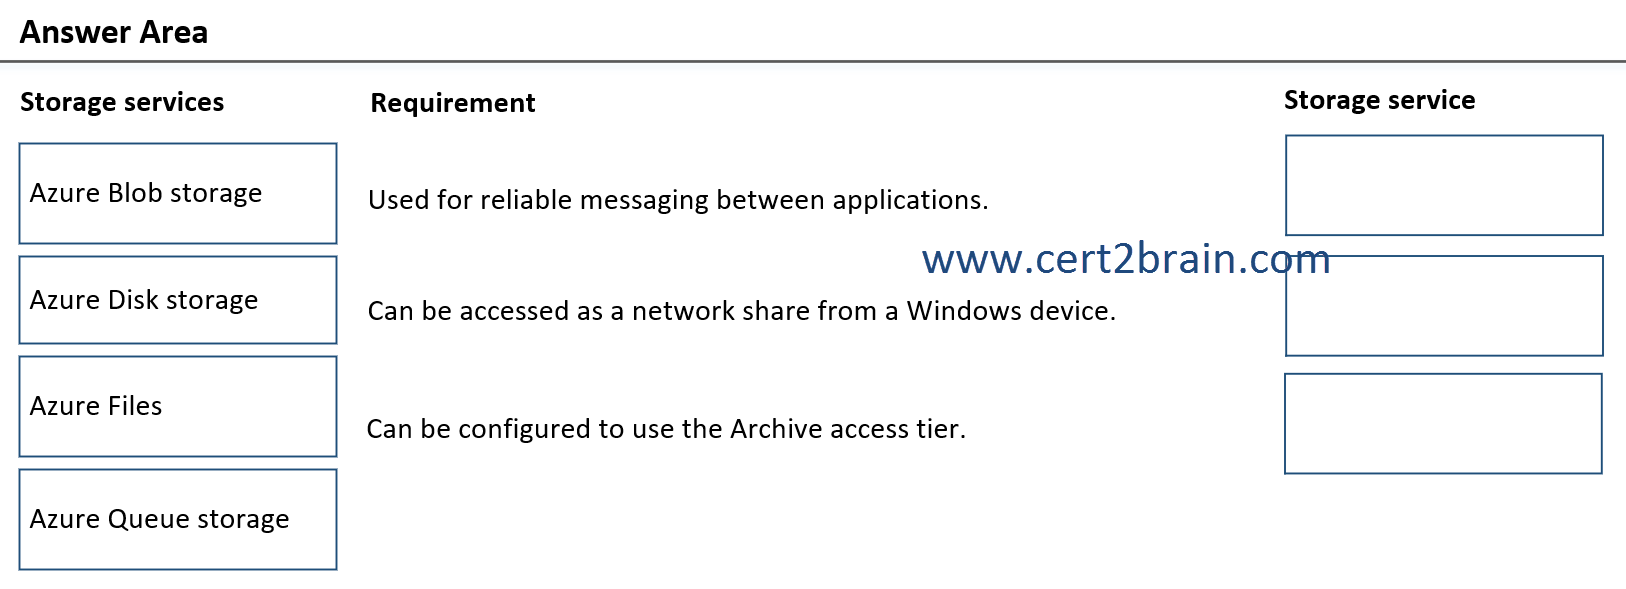Click the Answer Area heading

pyautogui.click(x=114, y=32)
